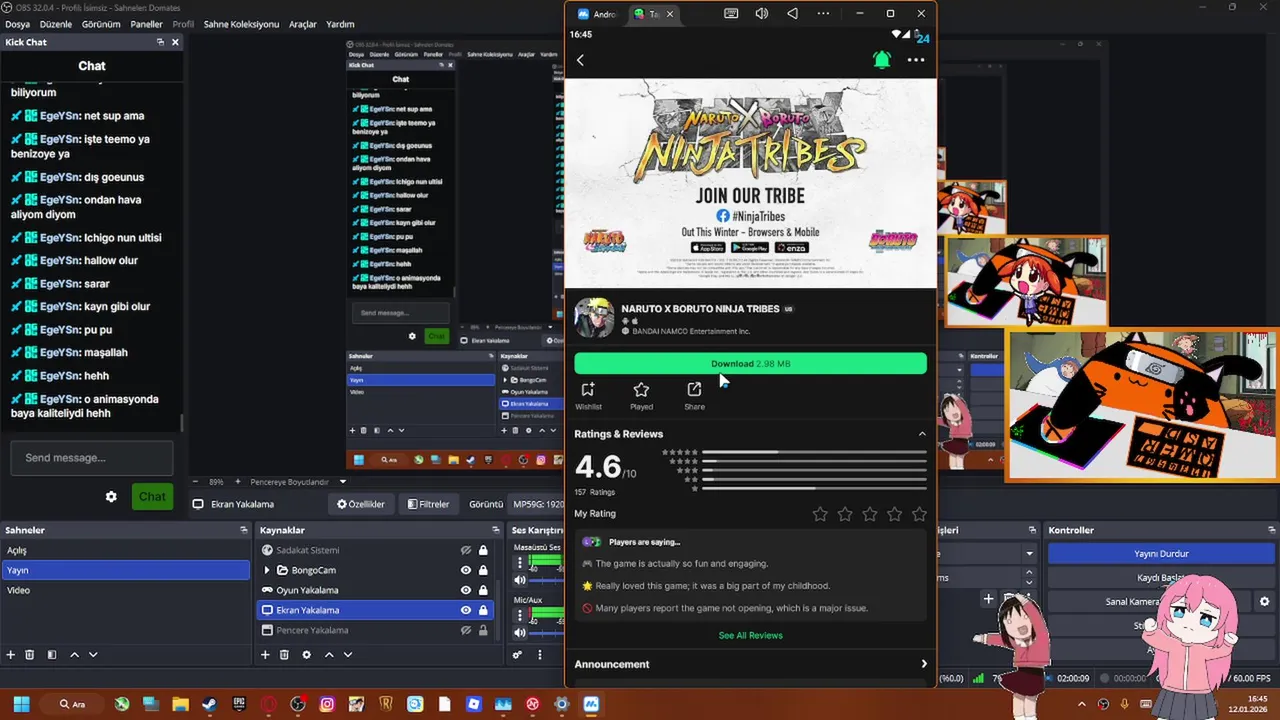Image resolution: width=1280 pixels, height=720 pixels.
Task: Hide the BongoCam source
Action: [x=466, y=570]
